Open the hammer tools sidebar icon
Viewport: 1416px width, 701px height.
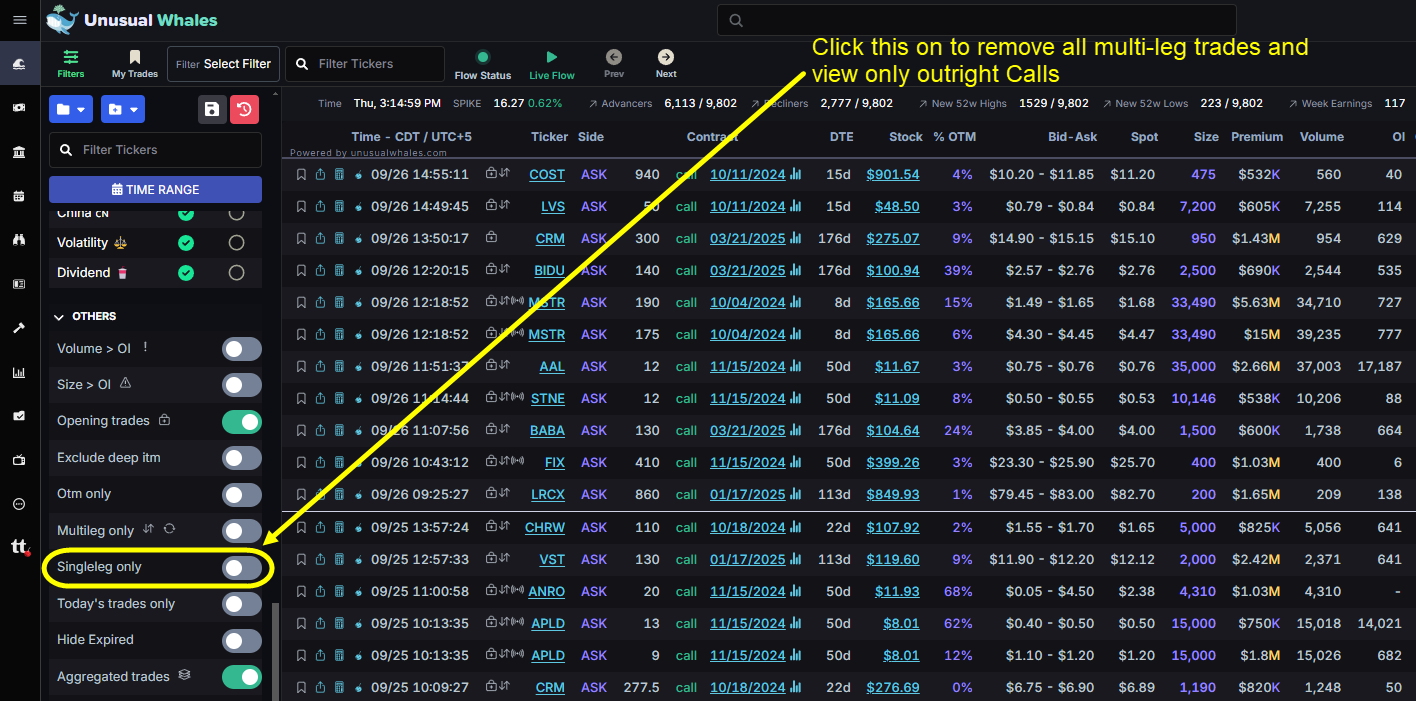[x=19, y=328]
